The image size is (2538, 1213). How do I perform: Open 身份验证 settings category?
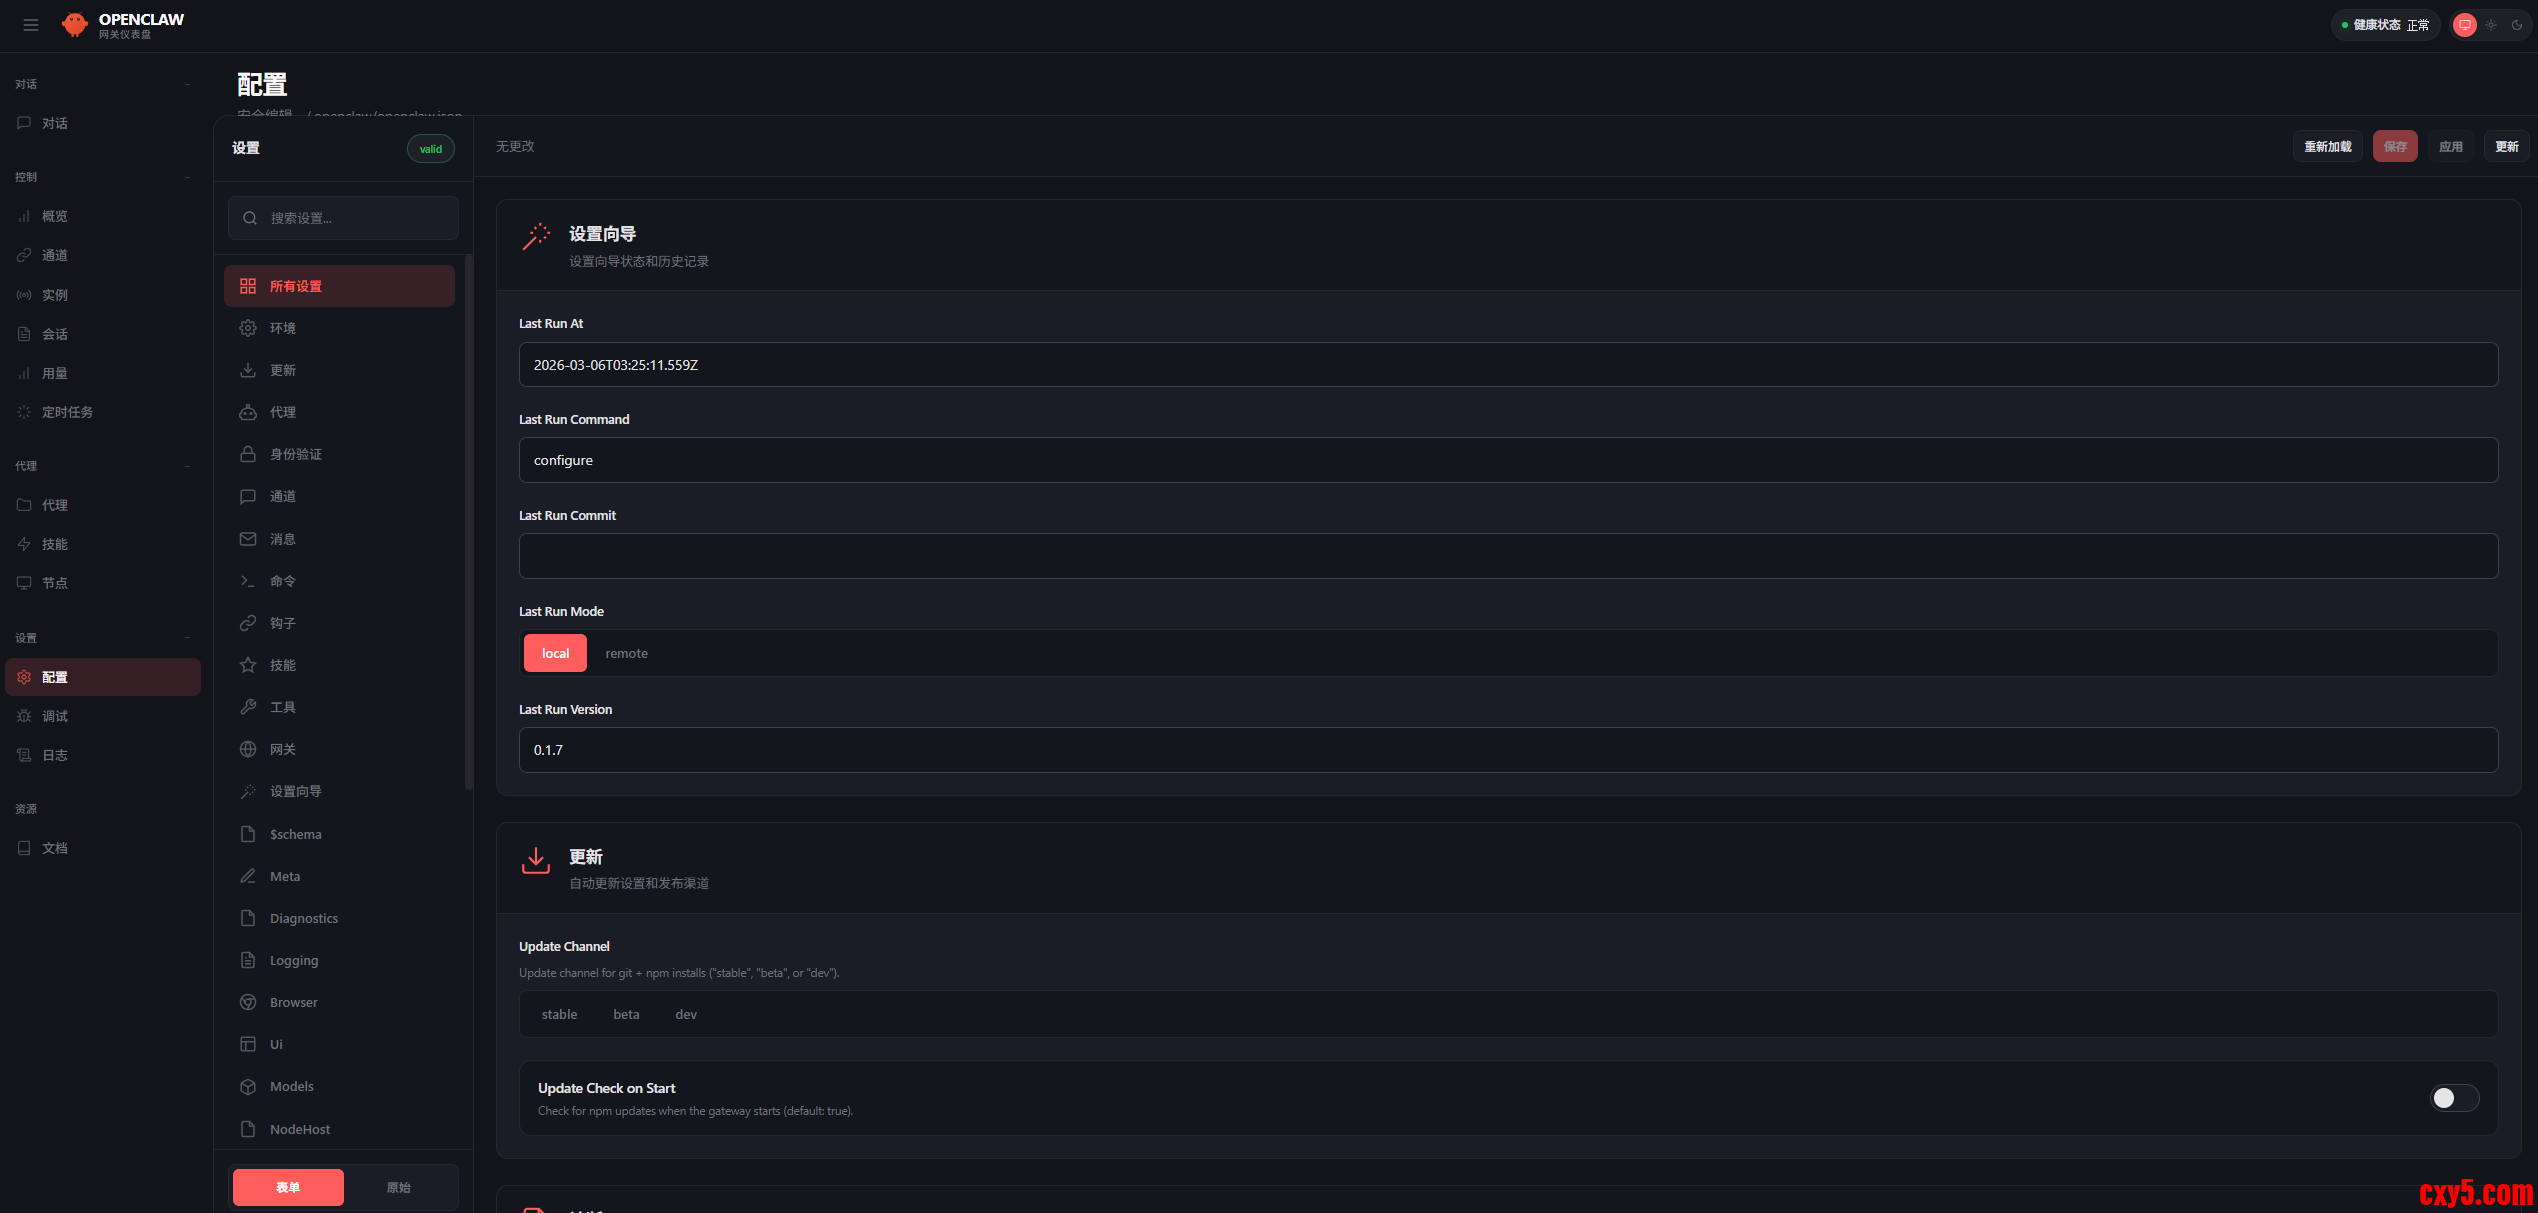295,454
